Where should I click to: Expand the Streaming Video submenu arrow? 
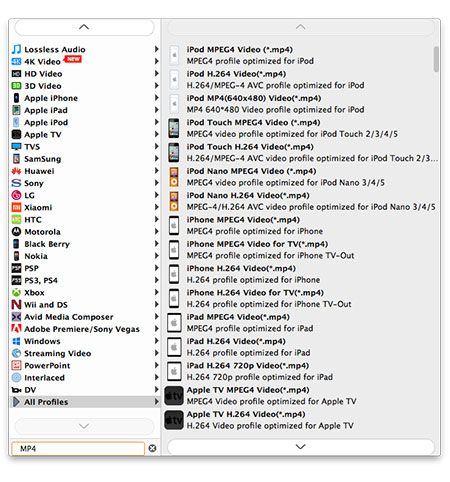point(156,353)
